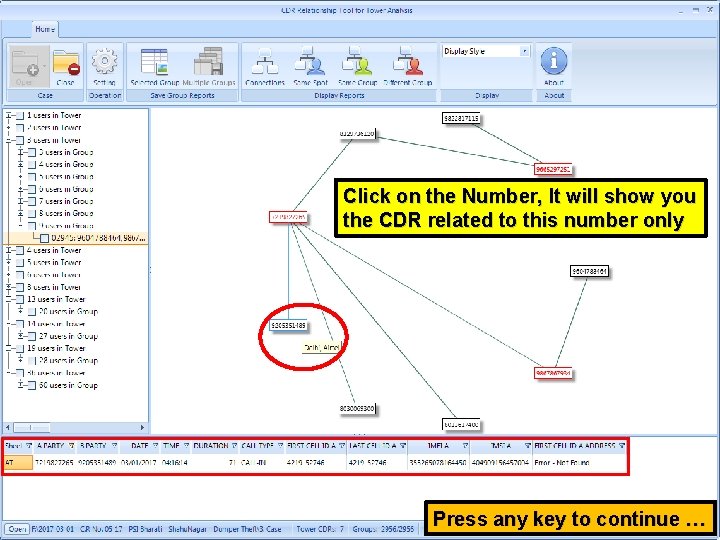
Task: Click tree panel scrollbar left arrow
Action: click(x=8, y=428)
